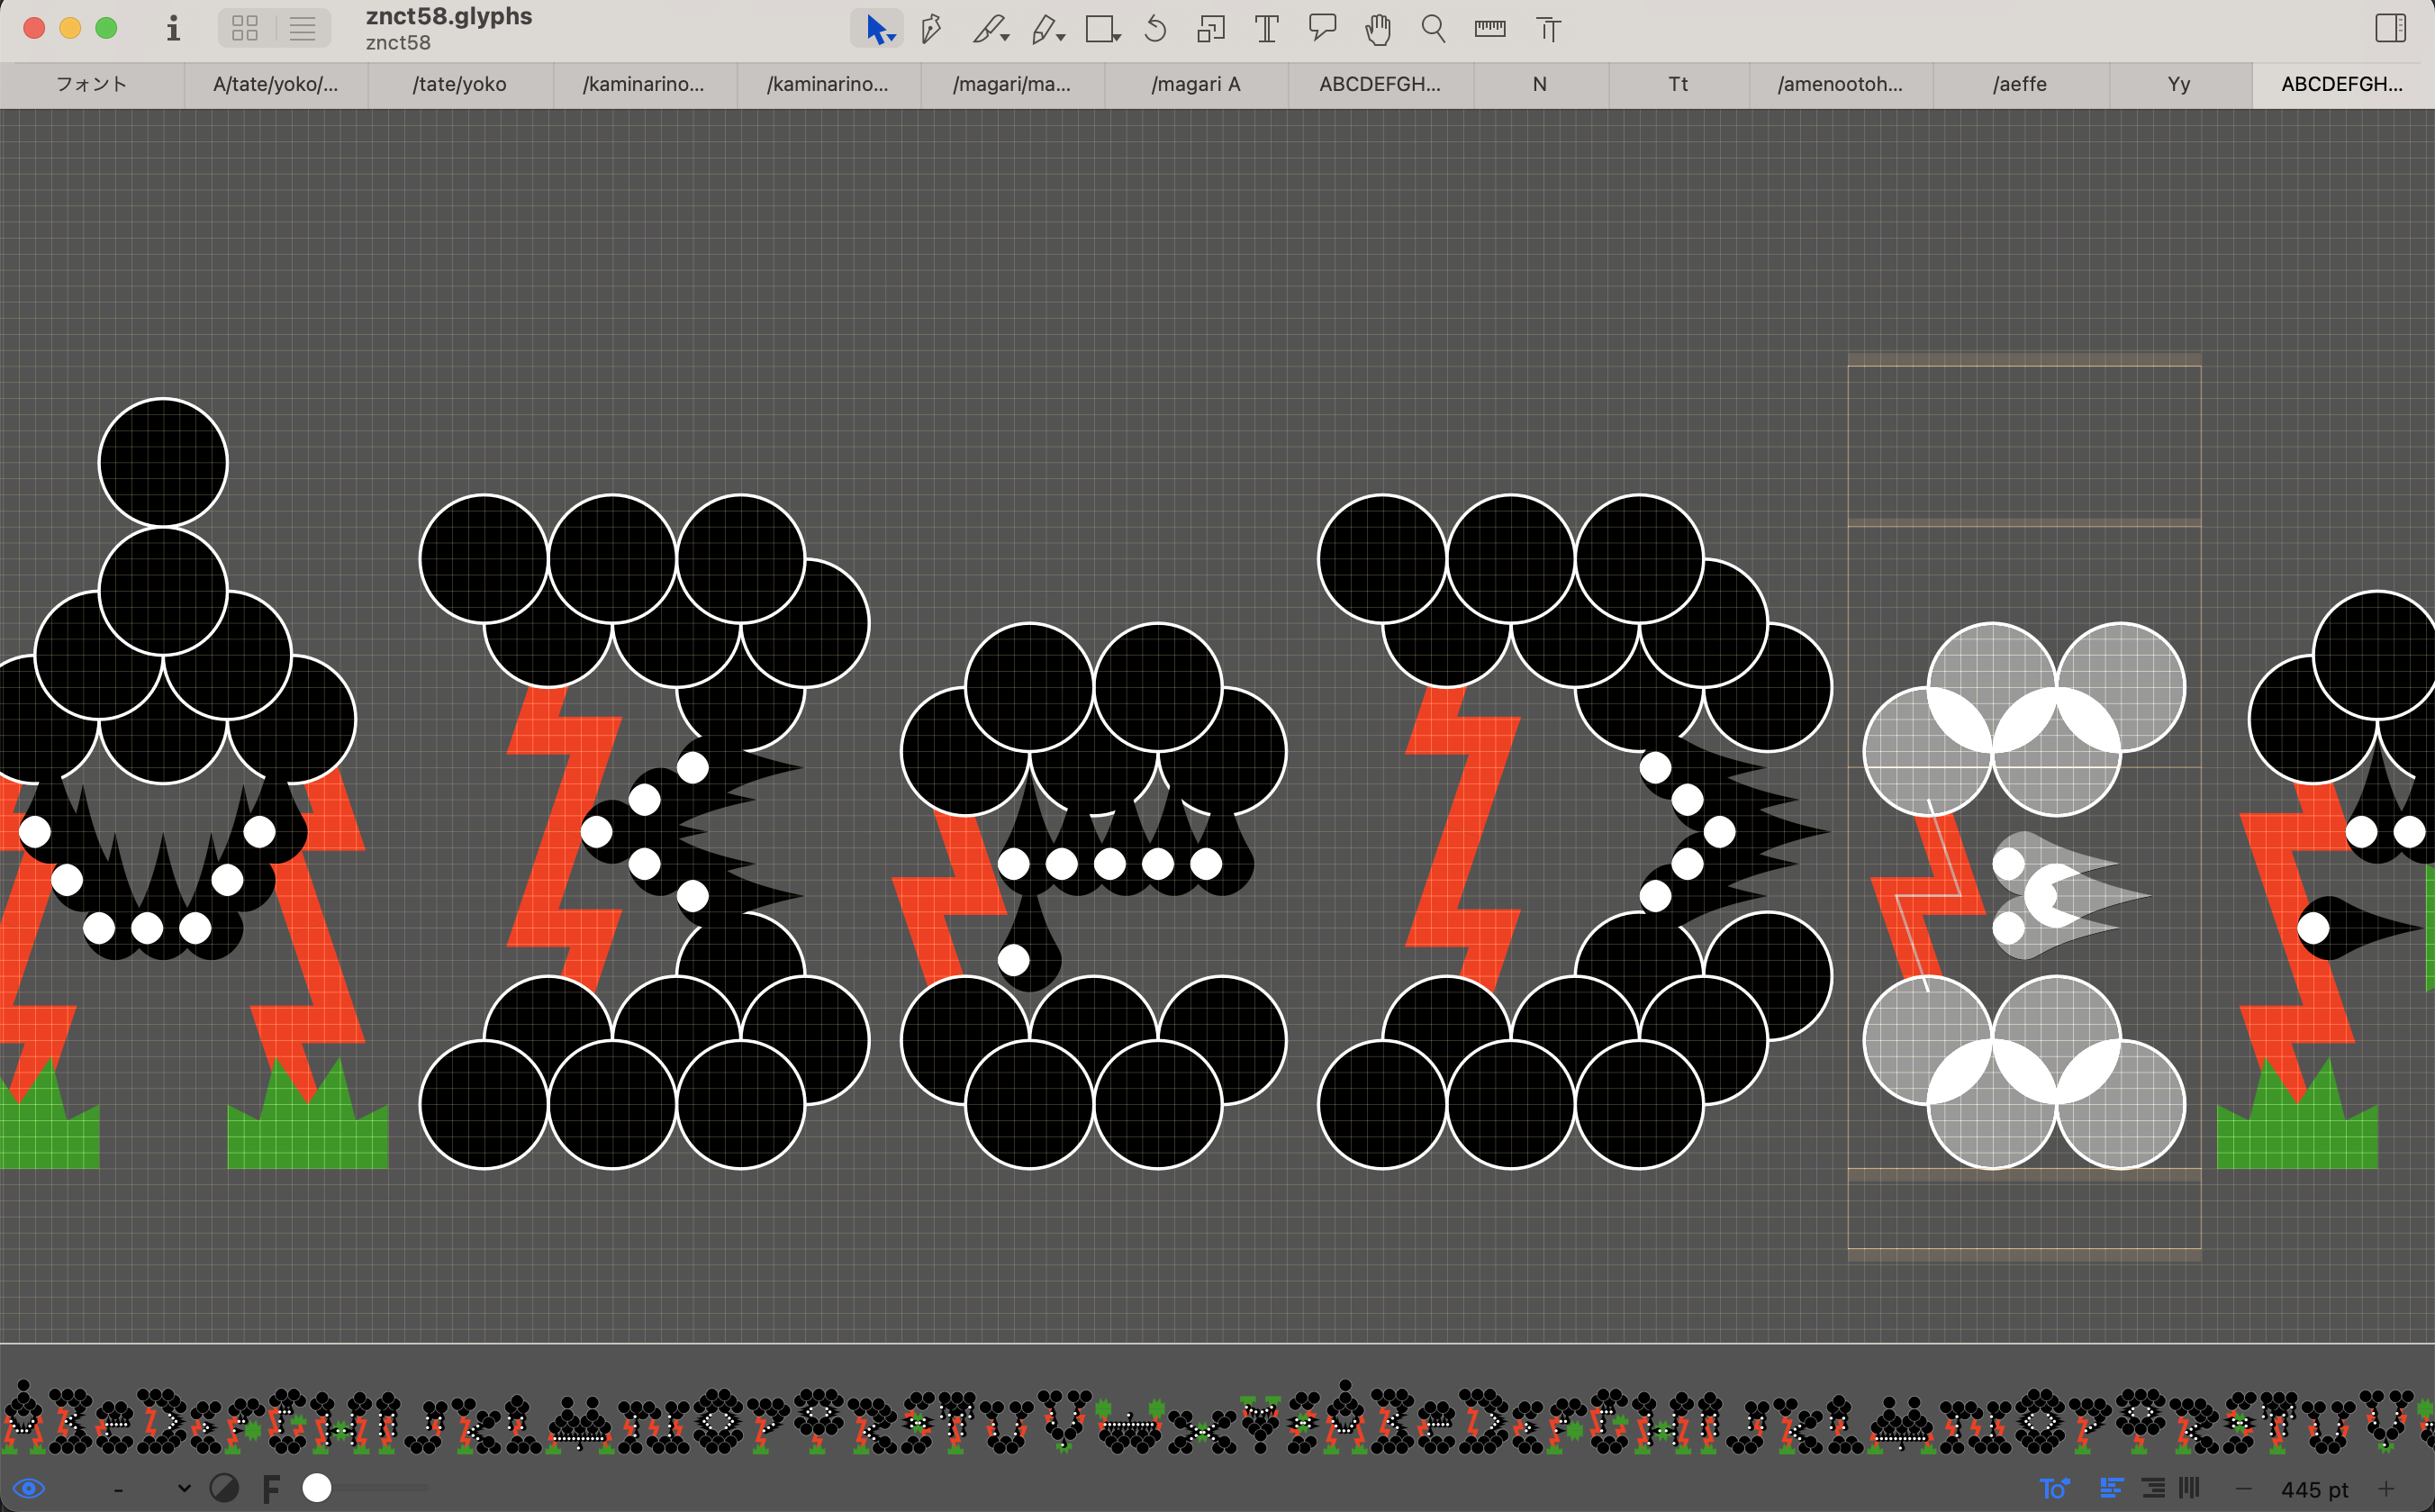This screenshot has height=1512, width=2435.
Task: Switch to the Text tool
Action: (x=1266, y=29)
